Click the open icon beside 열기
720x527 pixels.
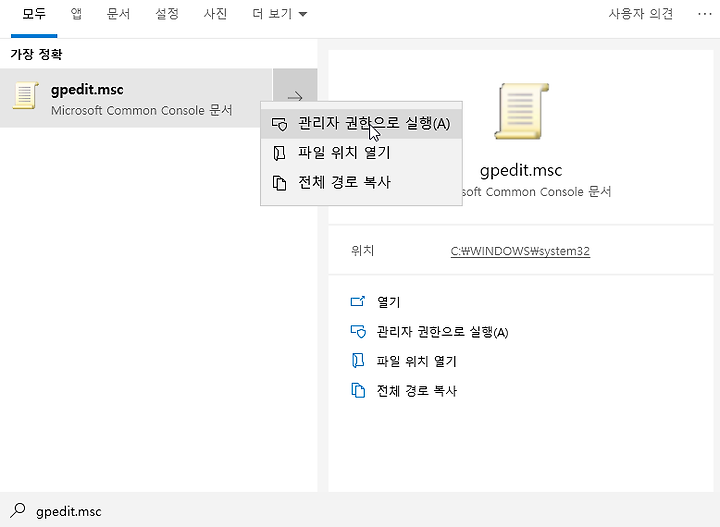click(358, 302)
